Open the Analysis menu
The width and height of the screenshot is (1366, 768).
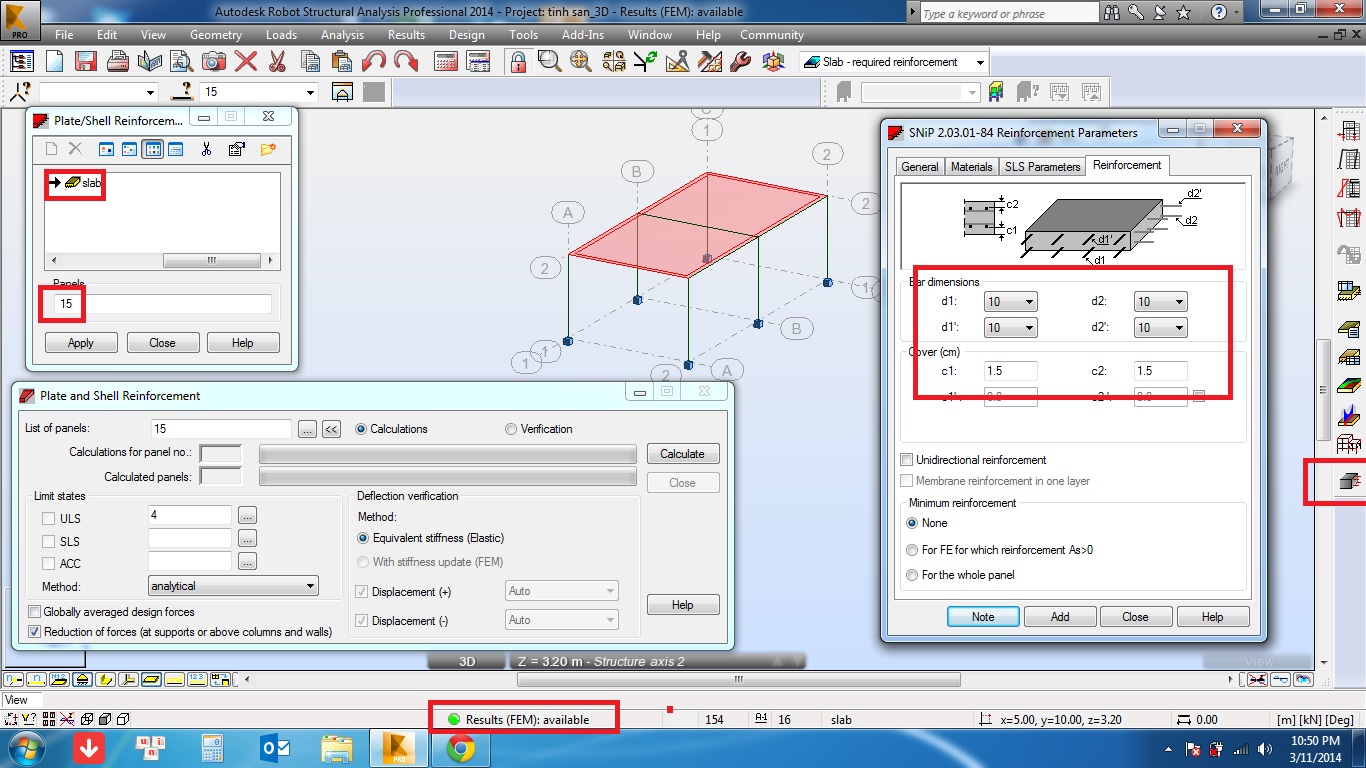click(342, 34)
